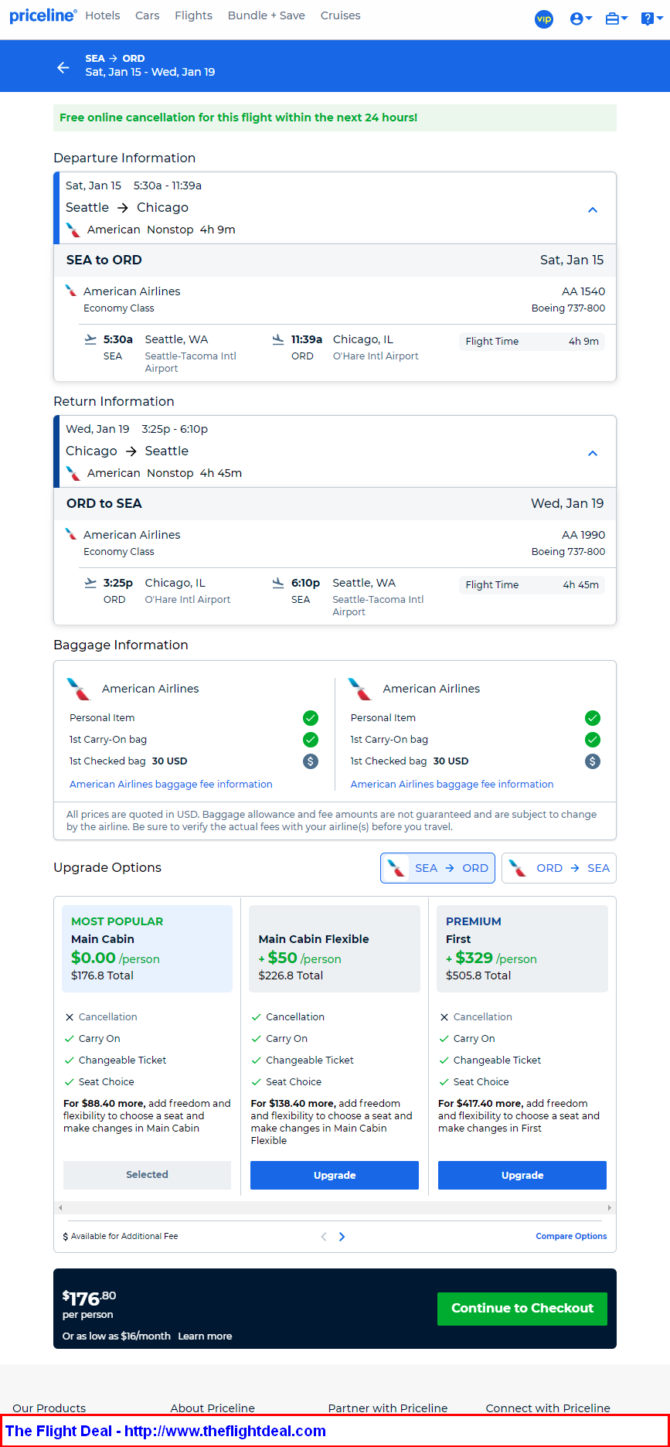Open About Priceline footer heading
Viewport: 670px width, 1447px height.
click(x=212, y=1408)
